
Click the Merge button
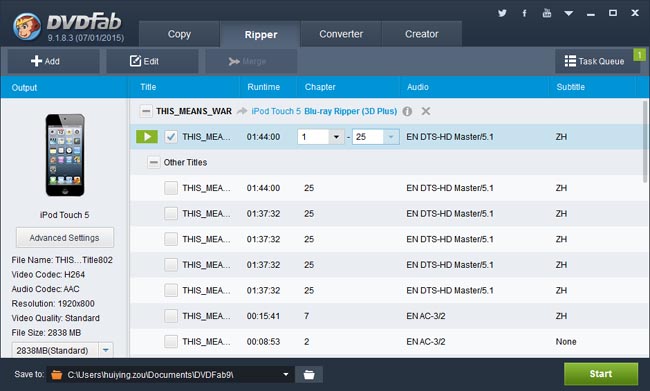click(x=251, y=61)
